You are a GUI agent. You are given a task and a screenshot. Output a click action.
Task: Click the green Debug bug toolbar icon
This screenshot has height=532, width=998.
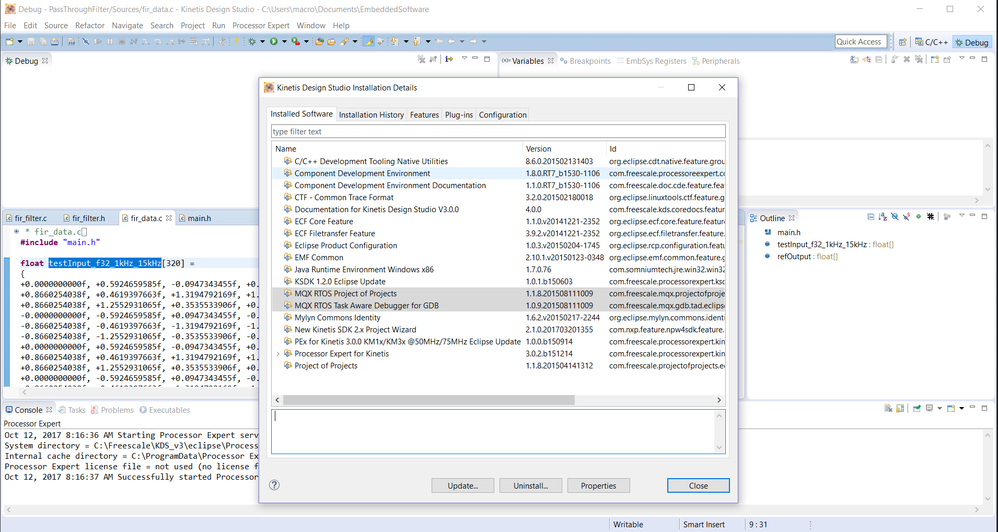pos(251,41)
